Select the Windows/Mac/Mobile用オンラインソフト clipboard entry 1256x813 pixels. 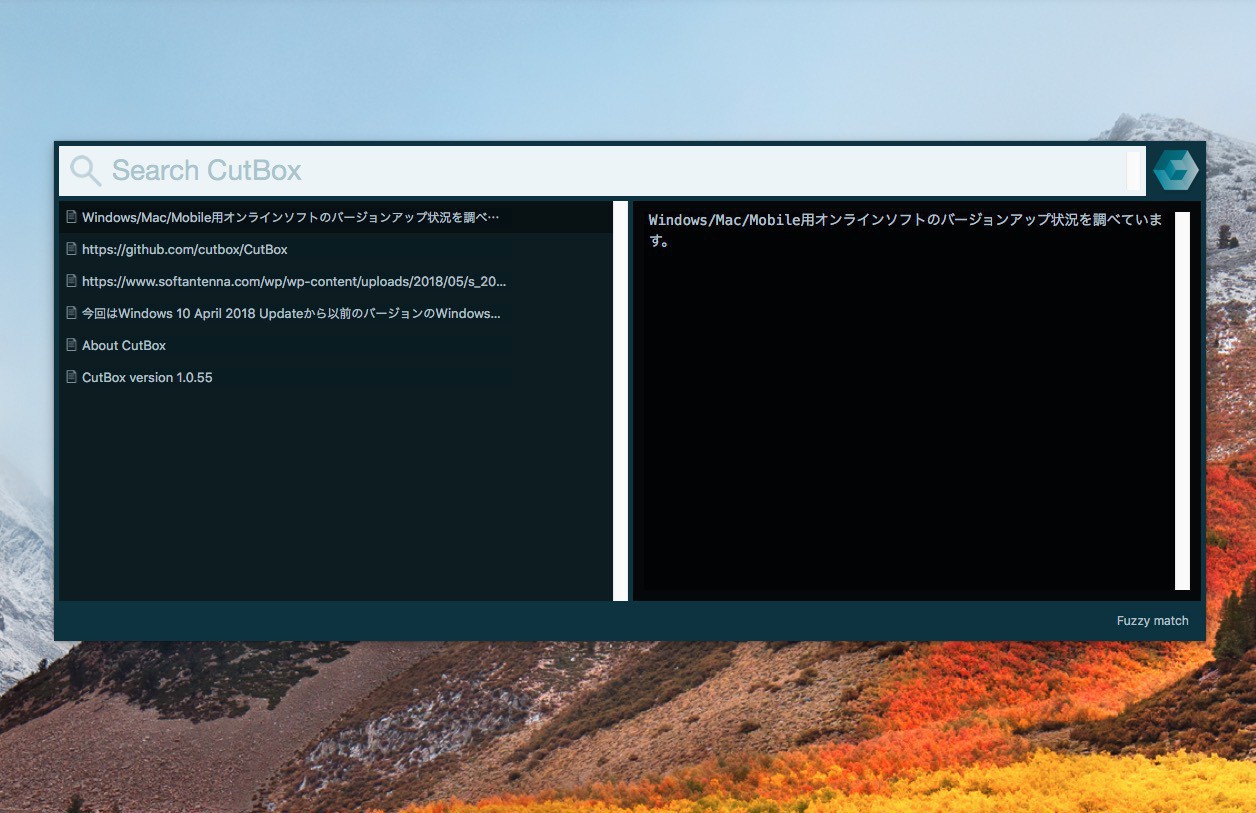click(x=336, y=217)
